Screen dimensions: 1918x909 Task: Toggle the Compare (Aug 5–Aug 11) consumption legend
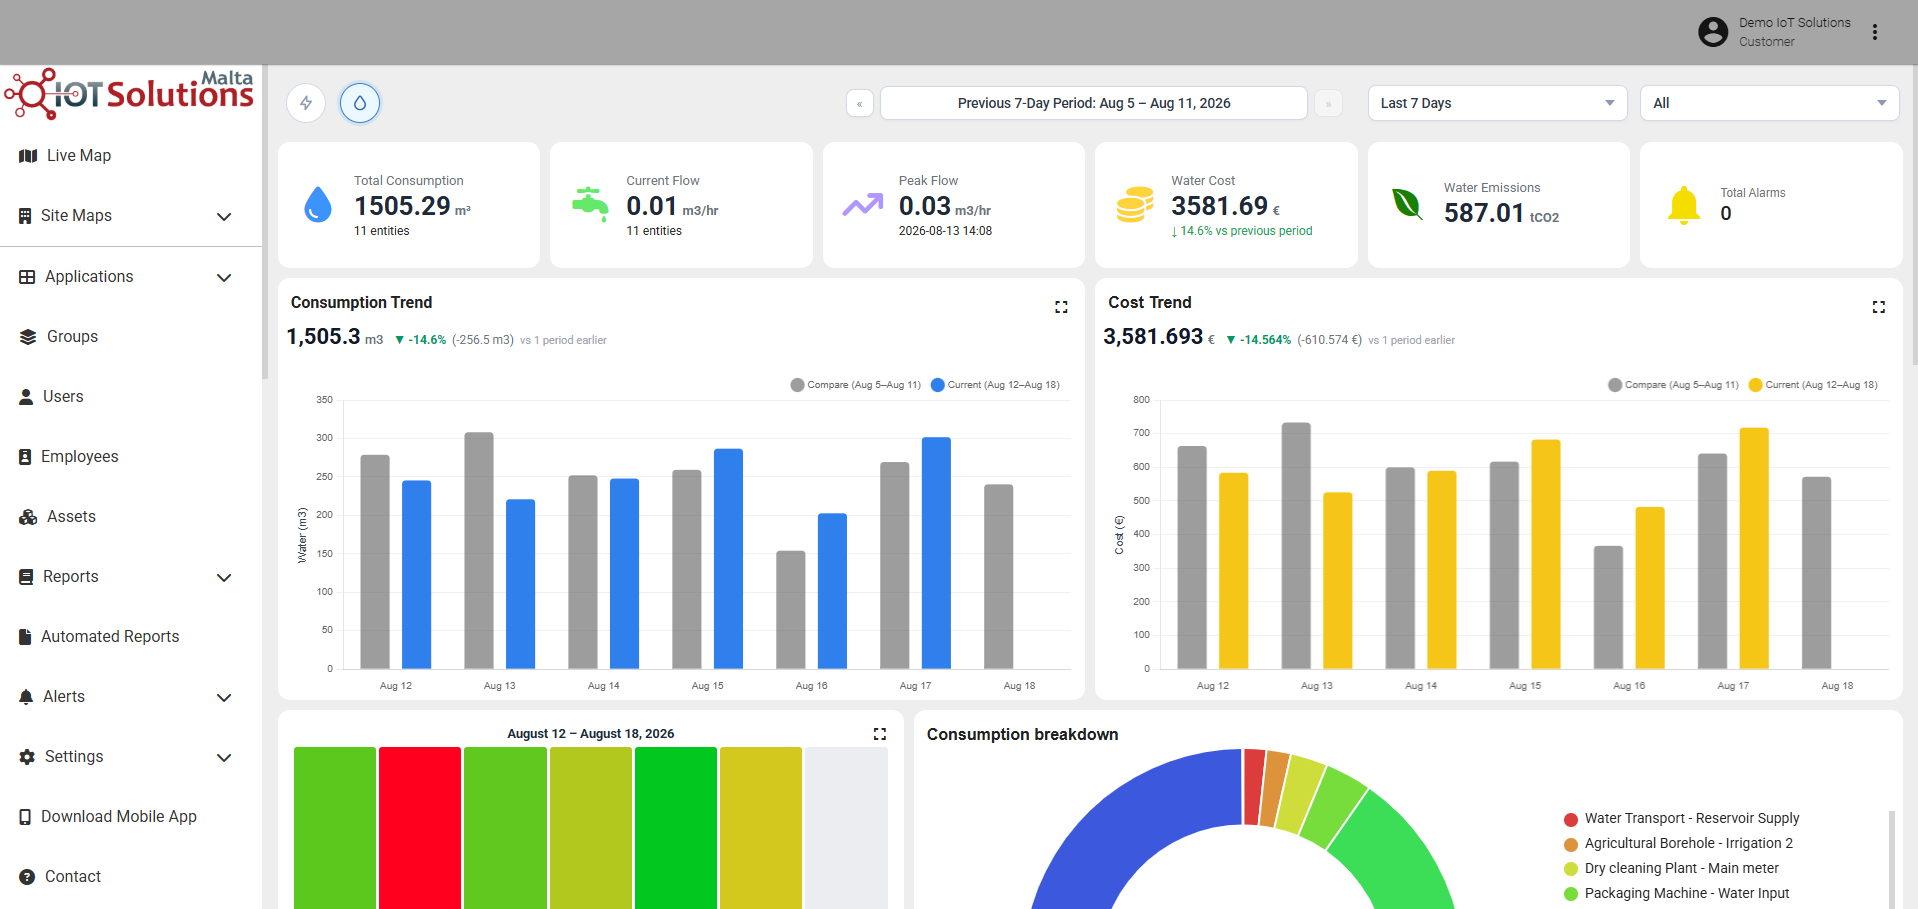pos(856,385)
